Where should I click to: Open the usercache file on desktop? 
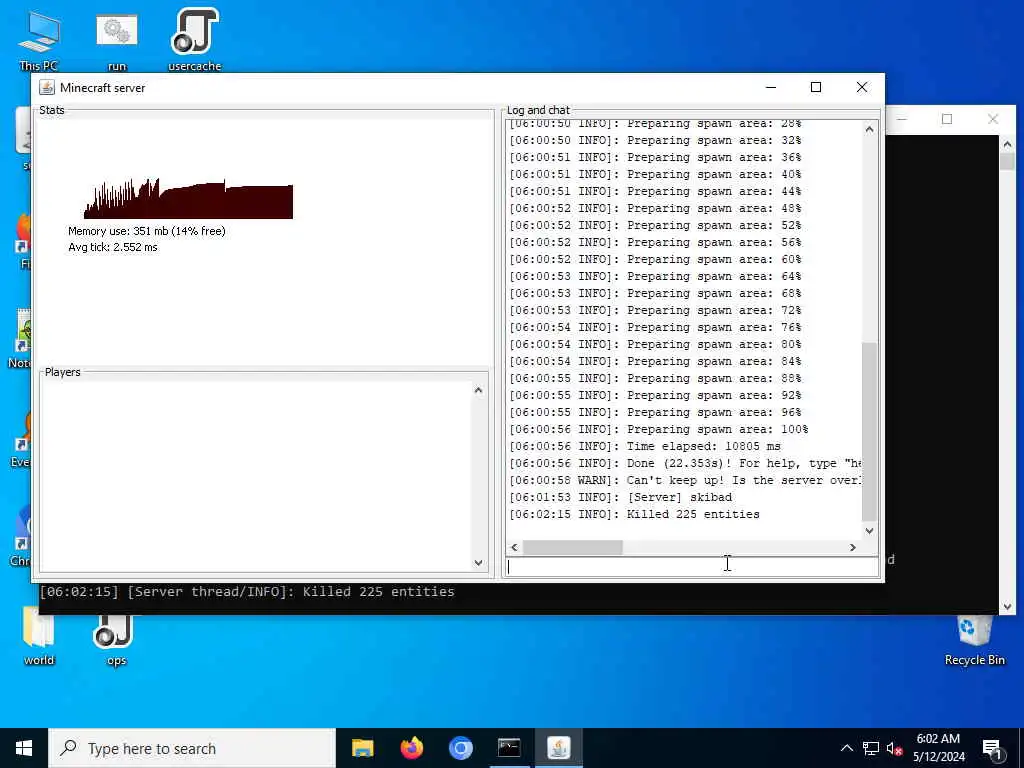point(194,38)
